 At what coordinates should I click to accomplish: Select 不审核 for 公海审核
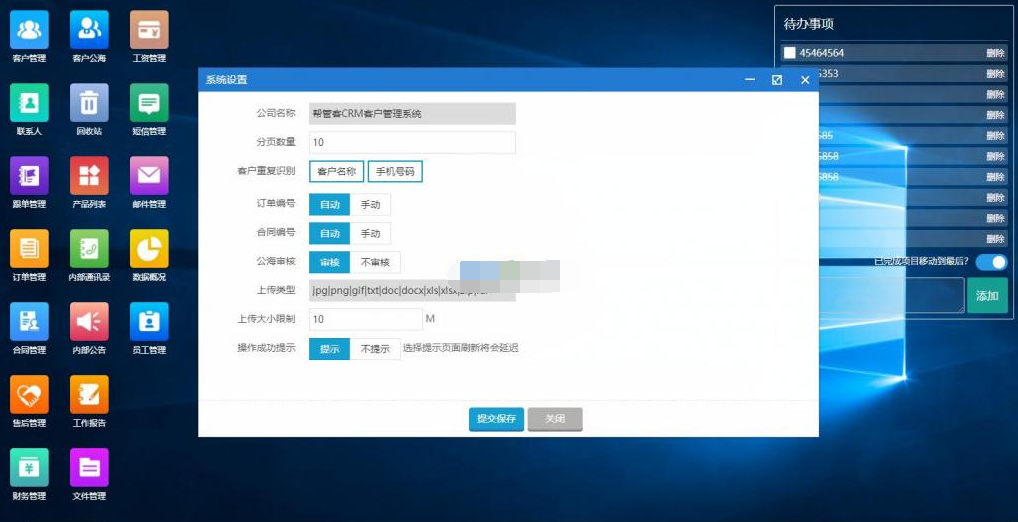[x=375, y=262]
